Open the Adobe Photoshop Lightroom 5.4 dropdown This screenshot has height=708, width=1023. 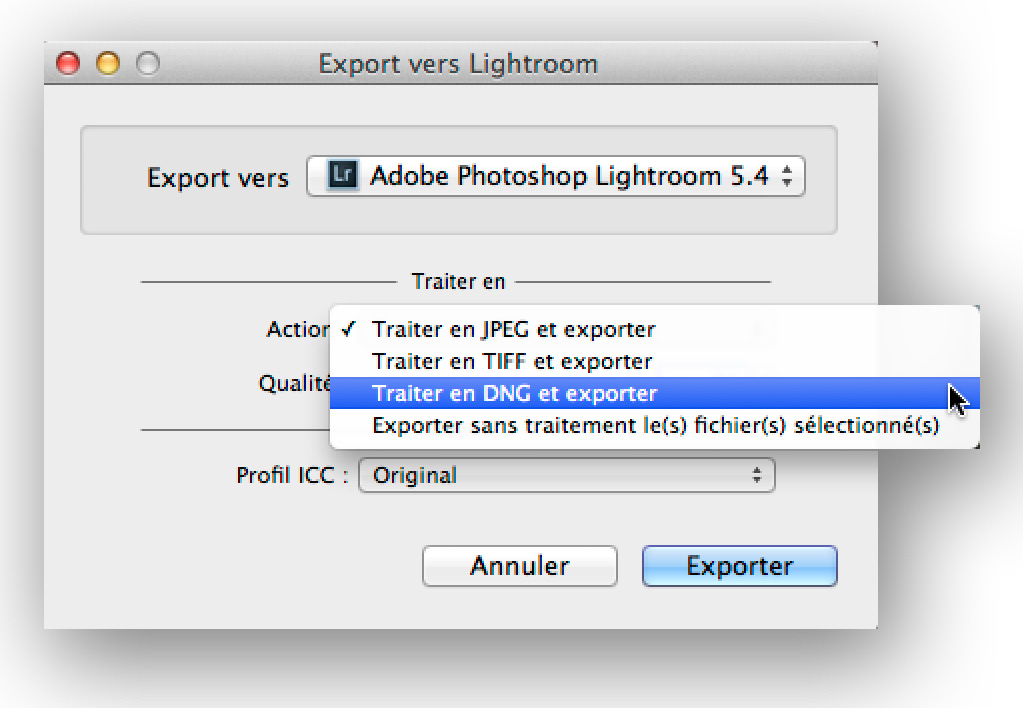click(556, 176)
